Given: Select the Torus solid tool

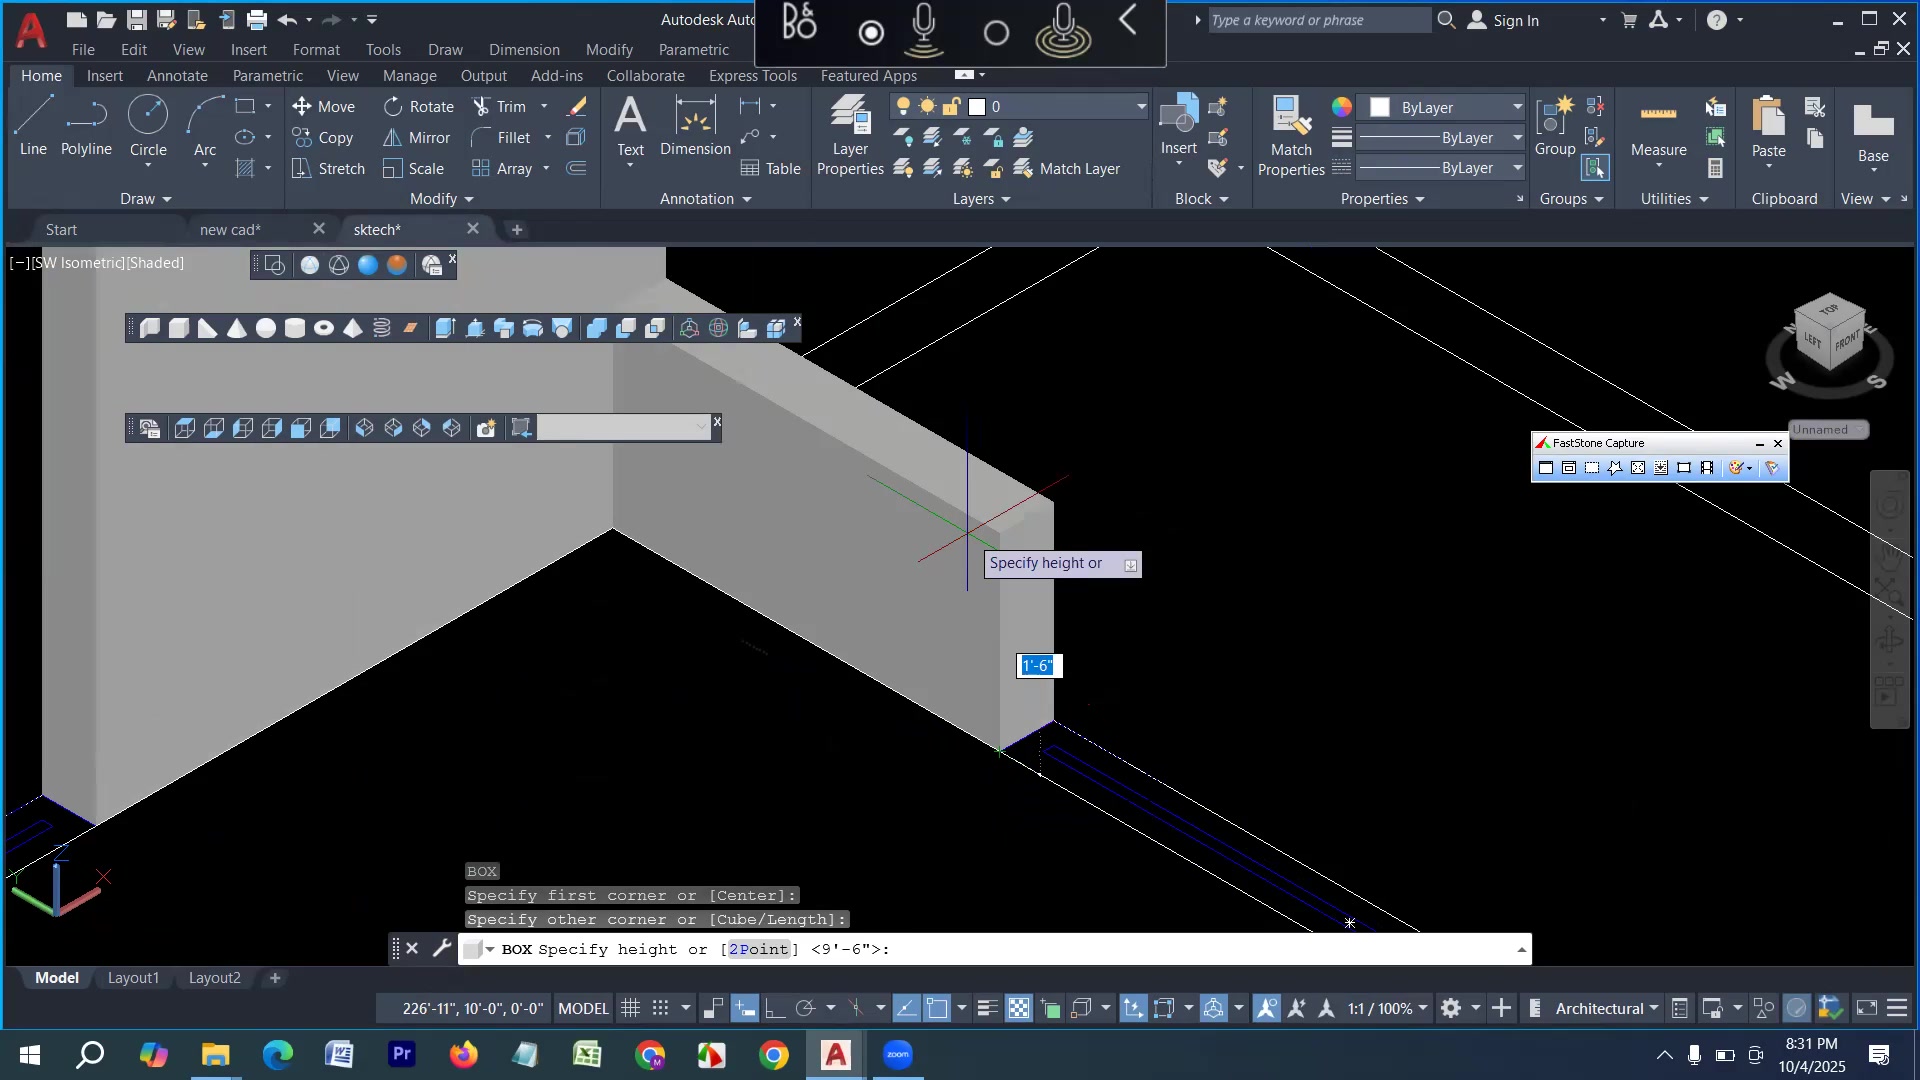Looking at the screenshot, I should 324,328.
